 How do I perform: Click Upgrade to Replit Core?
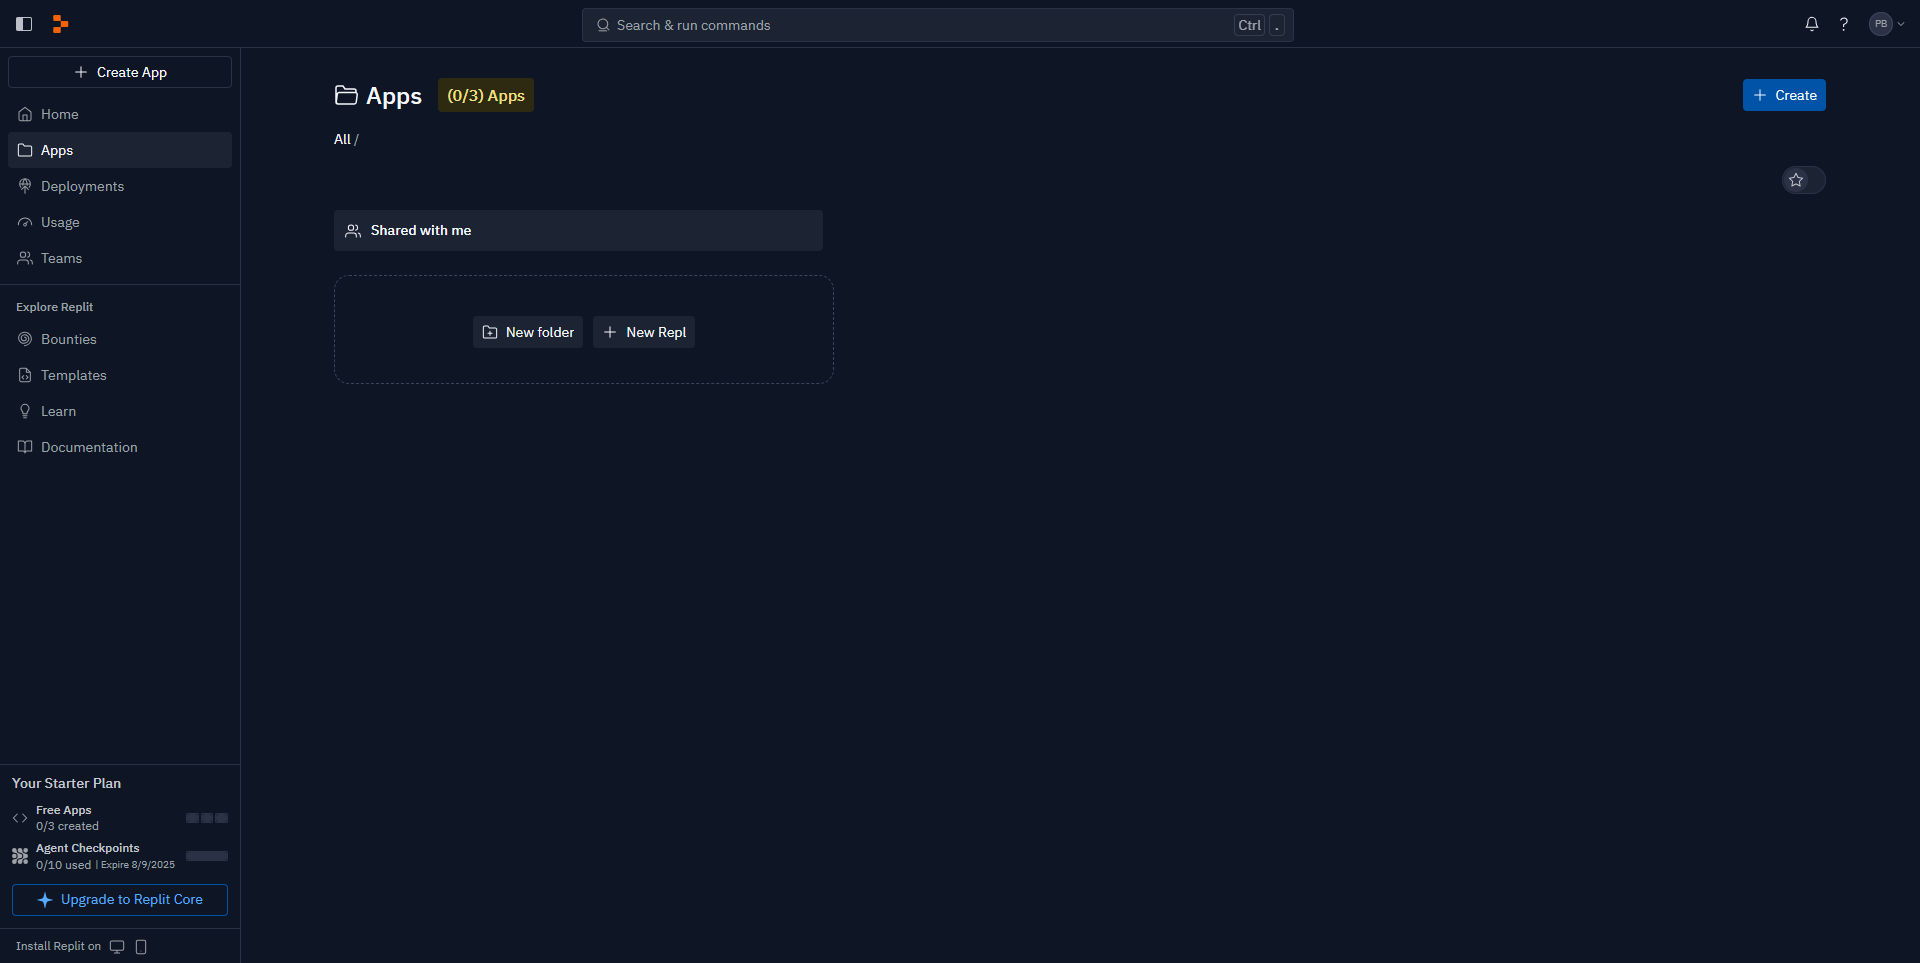tap(120, 900)
